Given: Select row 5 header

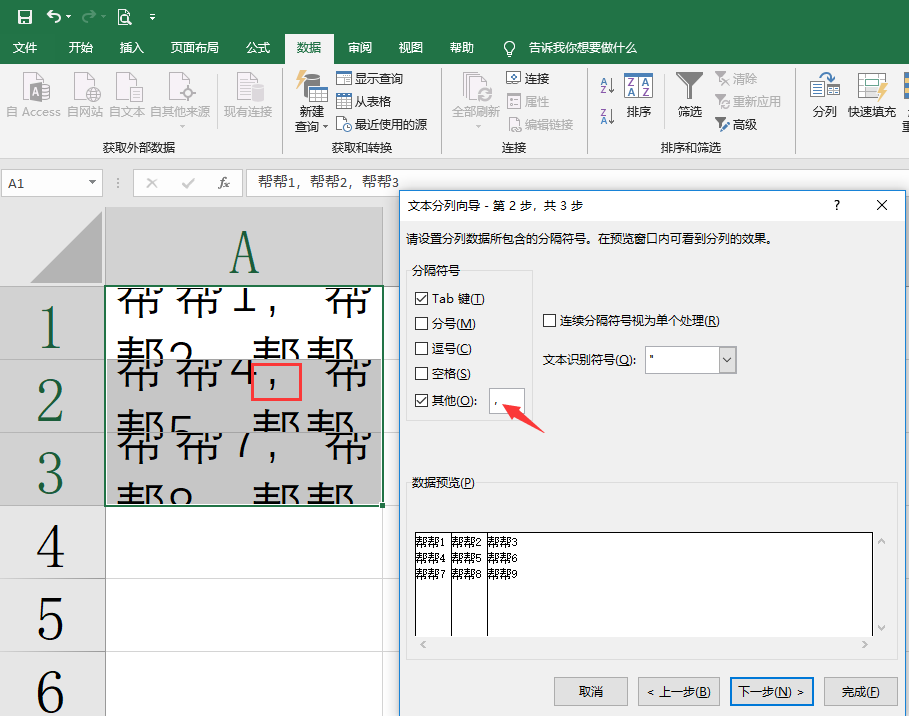Looking at the screenshot, I should pos(52,616).
